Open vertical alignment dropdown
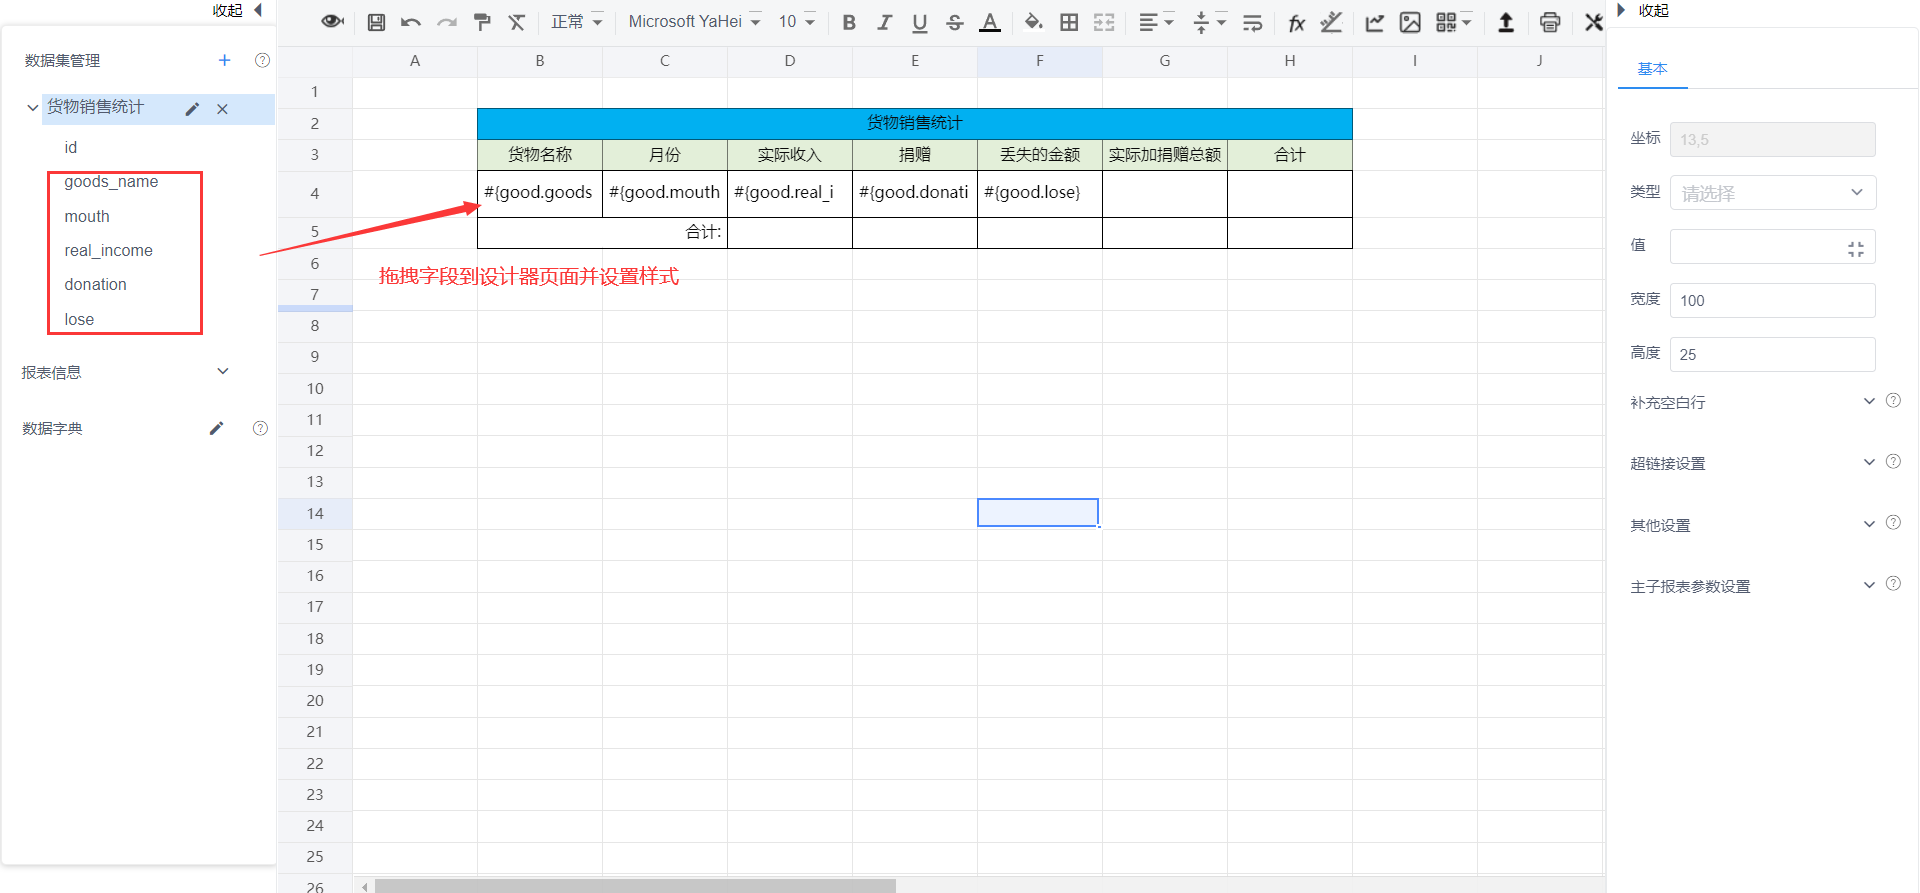This screenshot has width=1920, height=893. point(1209,22)
